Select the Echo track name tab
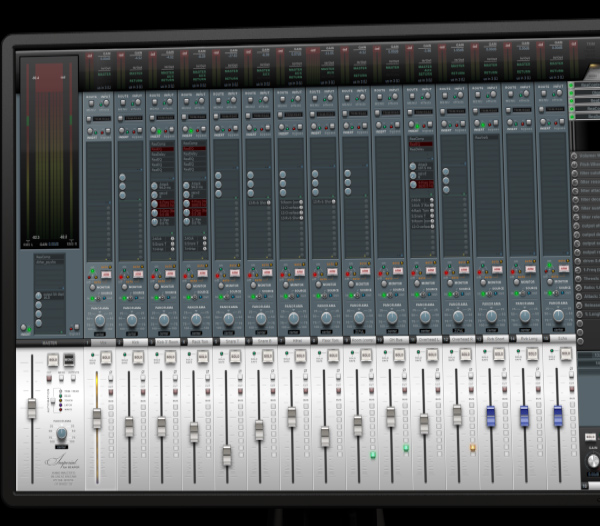600x526 pixels. coord(562,338)
